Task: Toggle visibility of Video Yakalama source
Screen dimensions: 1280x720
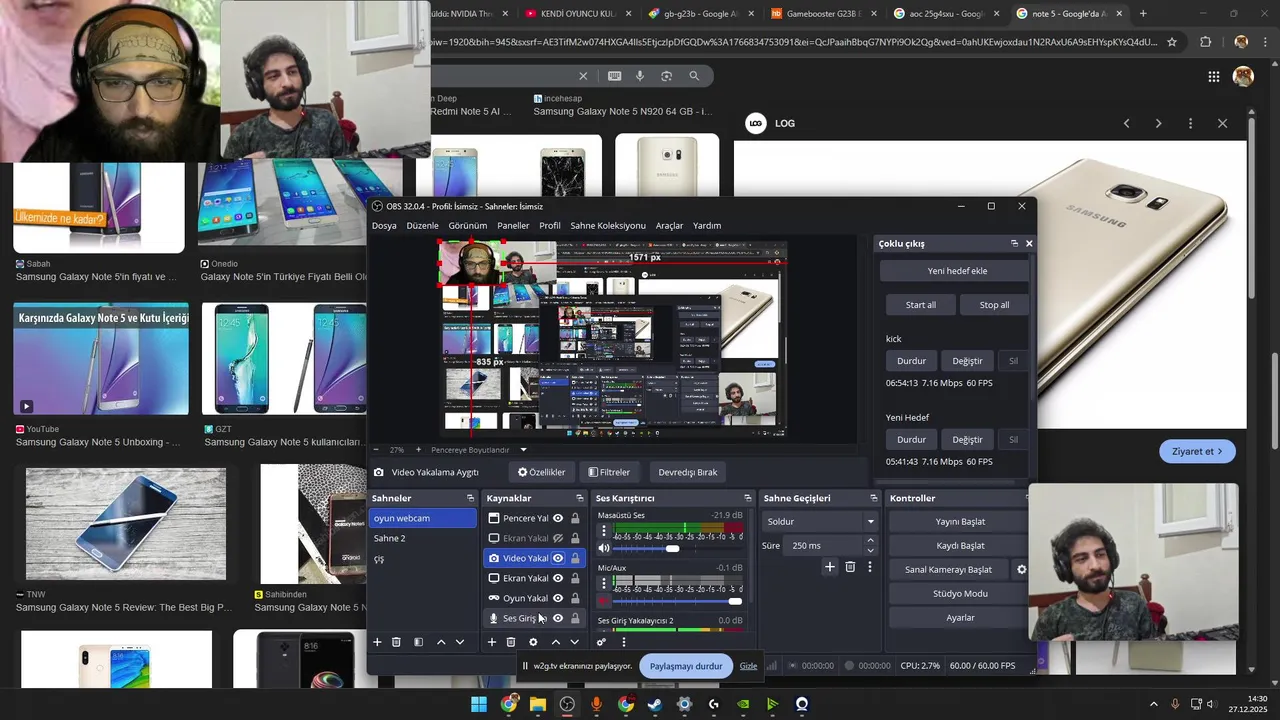Action: coord(558,558)
